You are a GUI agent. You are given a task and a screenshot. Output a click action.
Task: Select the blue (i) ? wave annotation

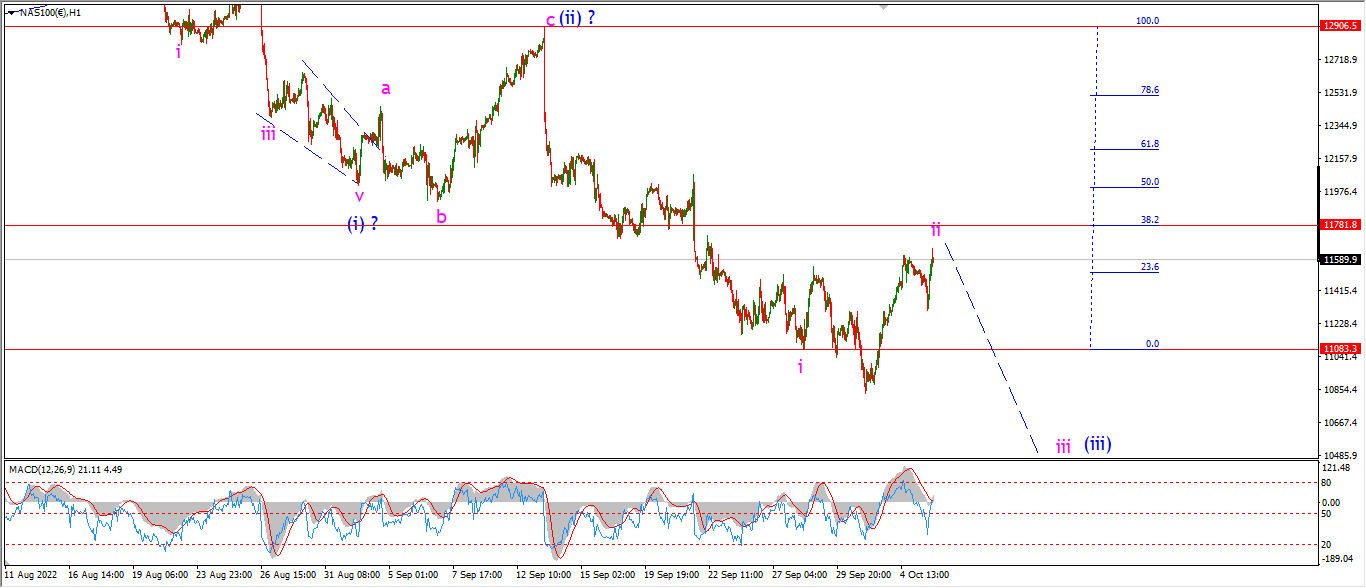pyautogui.click(x=363, y=224)
